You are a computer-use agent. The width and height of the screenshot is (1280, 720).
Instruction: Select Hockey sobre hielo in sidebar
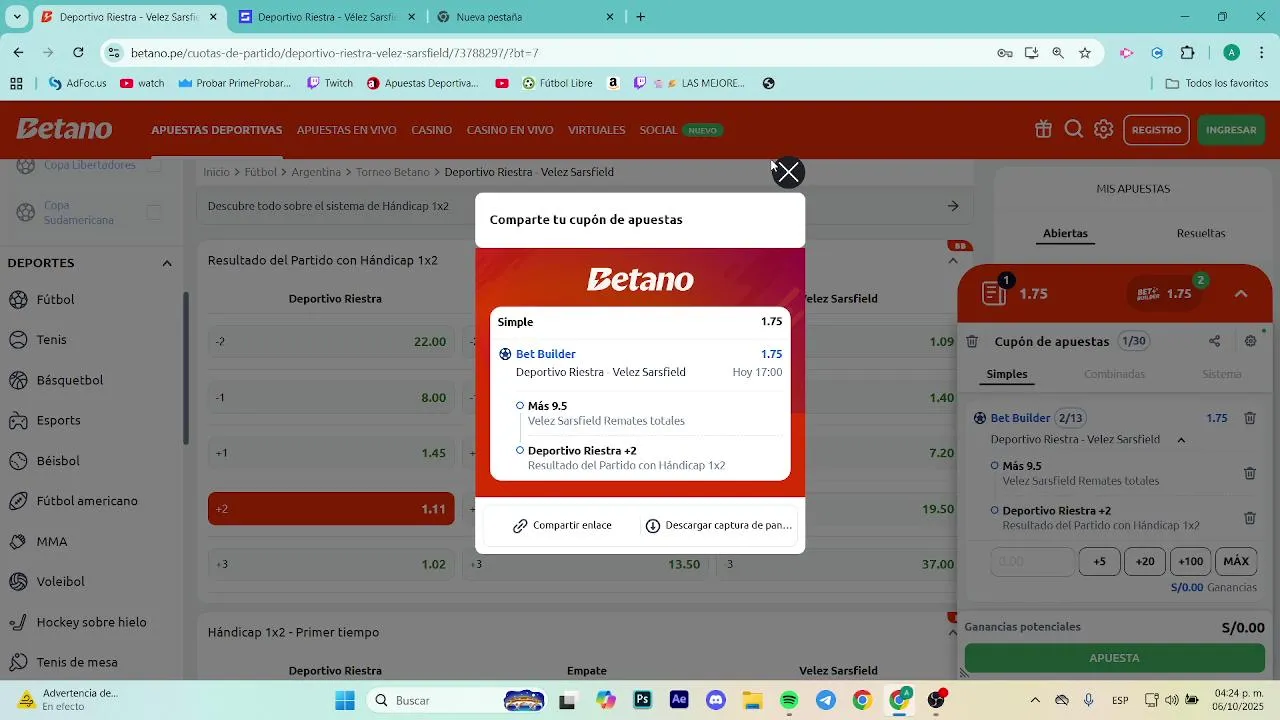91,622
